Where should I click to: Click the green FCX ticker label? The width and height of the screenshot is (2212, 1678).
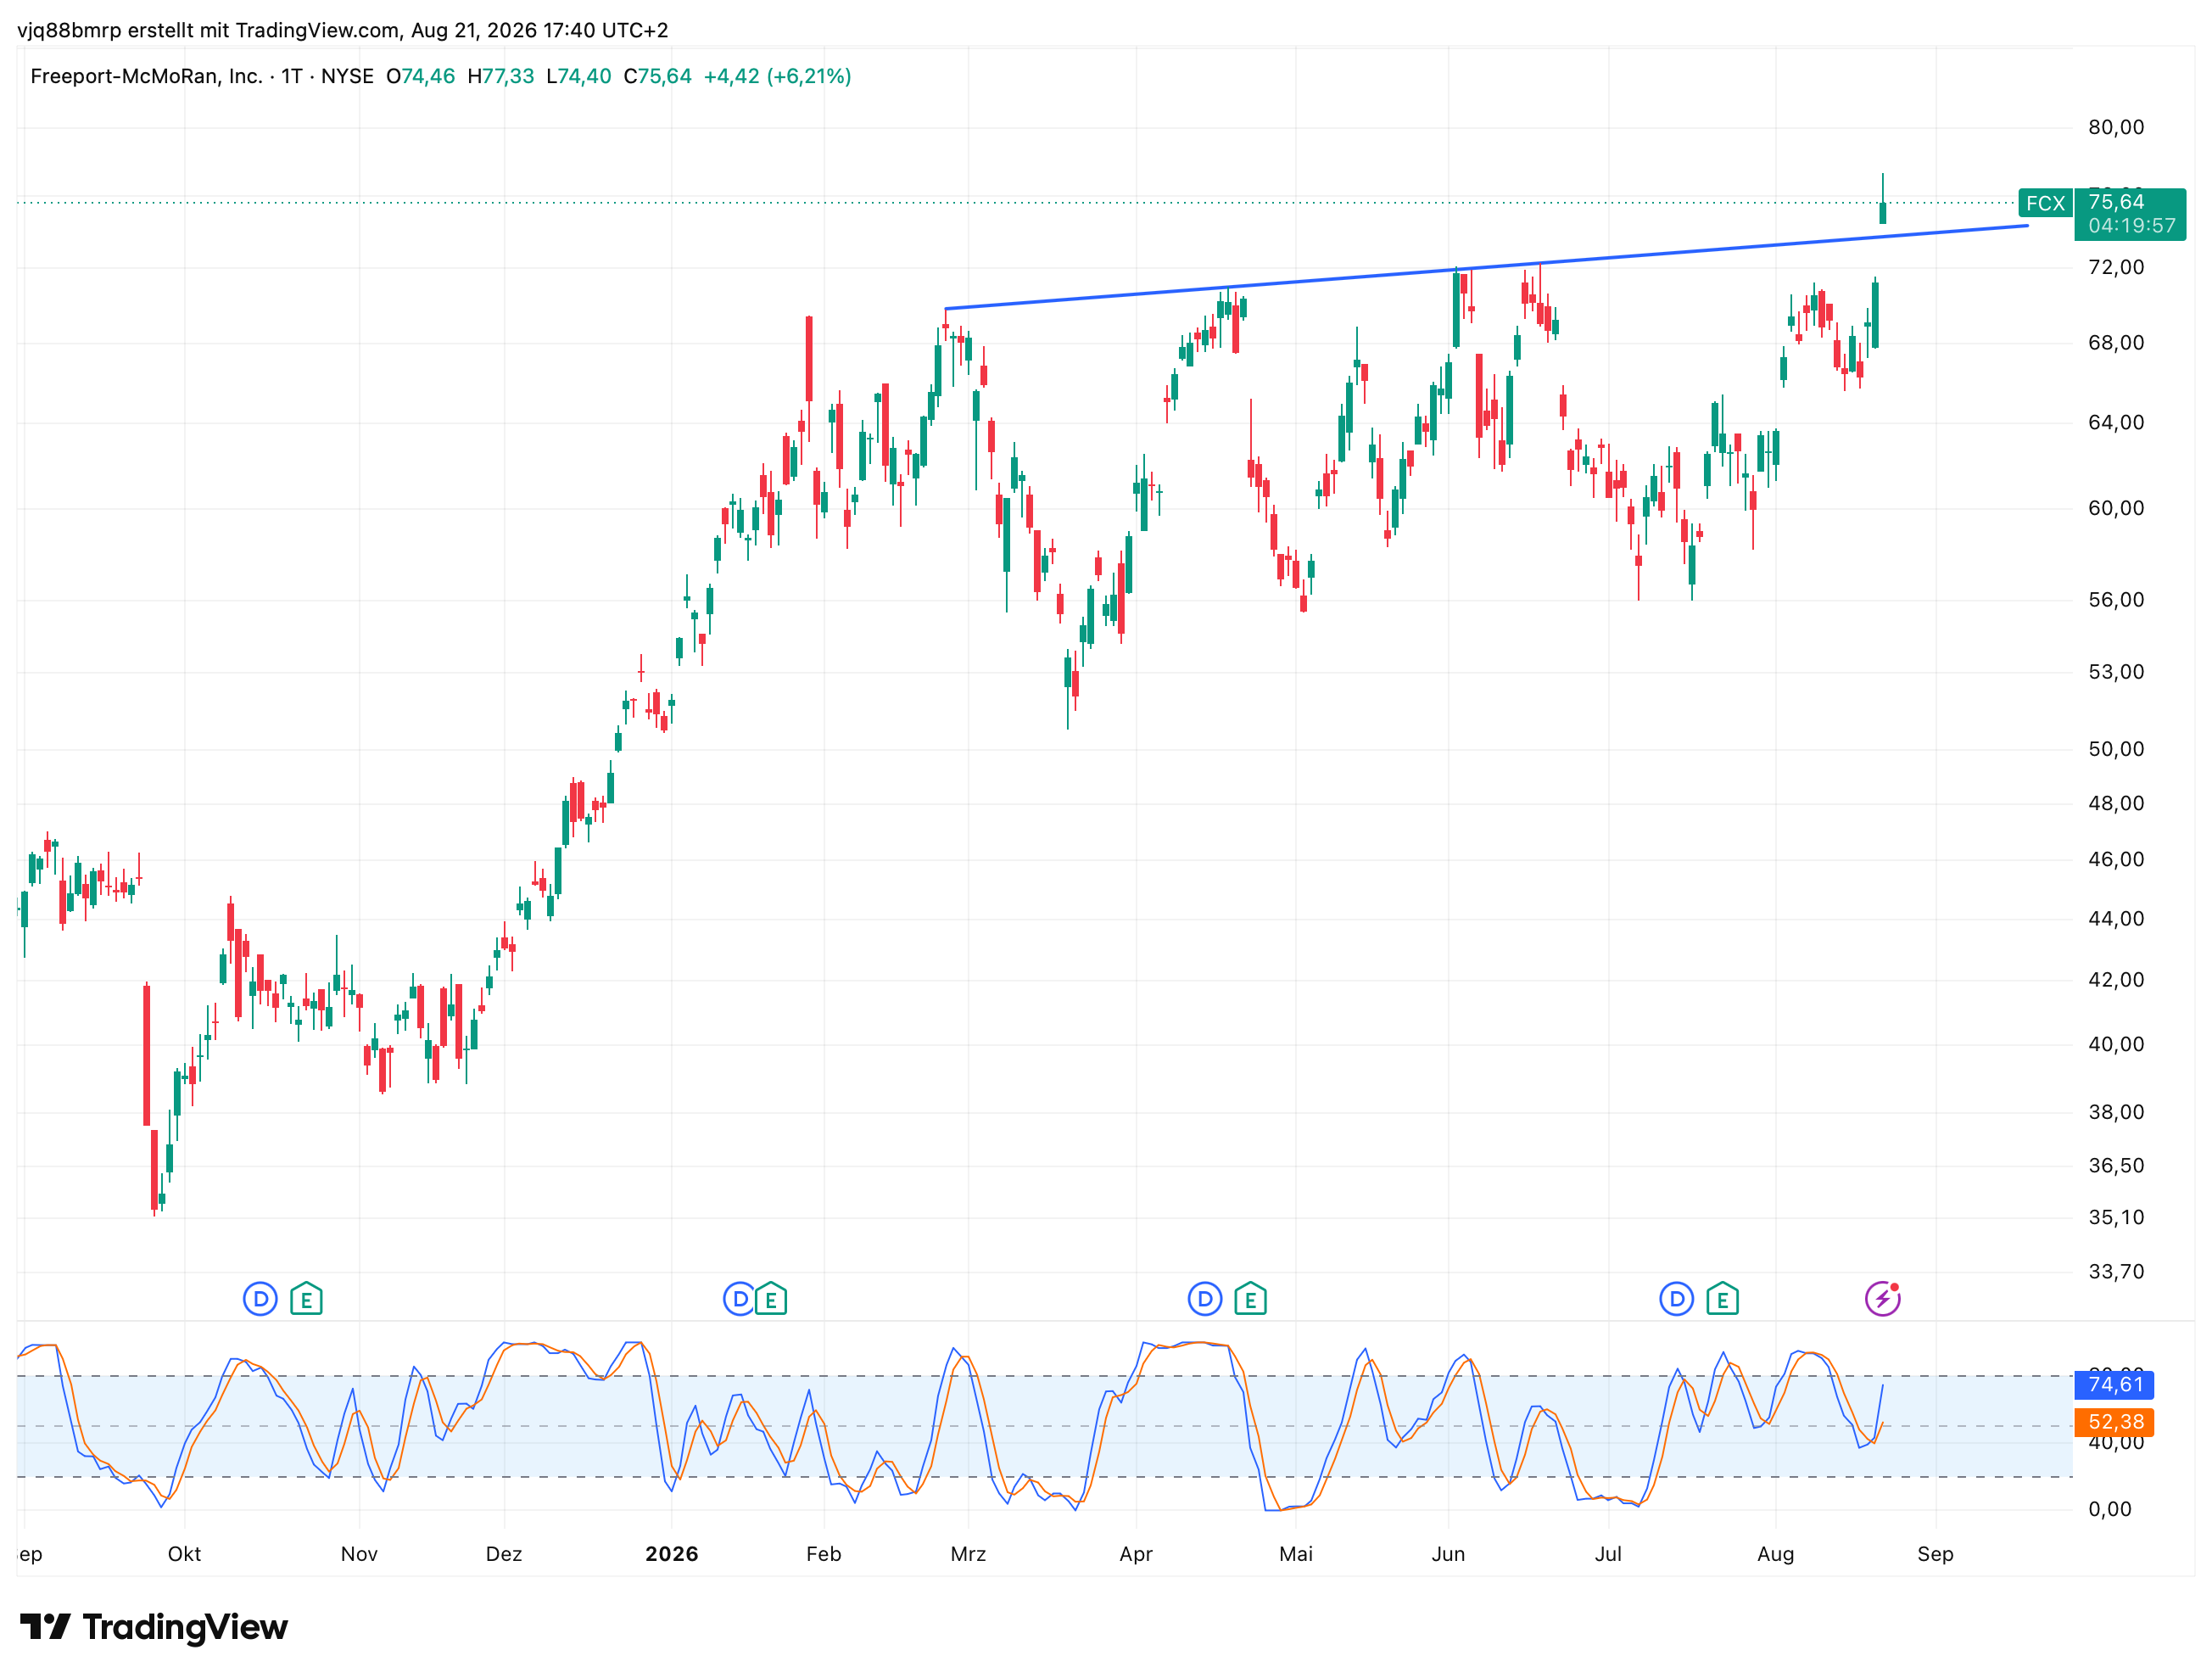coord(2045,203)
